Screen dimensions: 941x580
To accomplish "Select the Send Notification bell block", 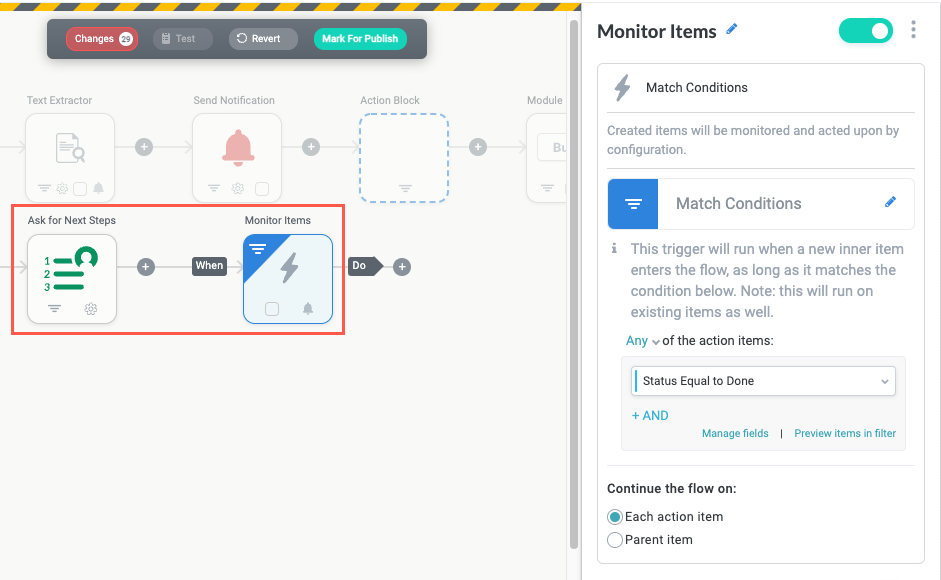I will (x=237, y=148).
